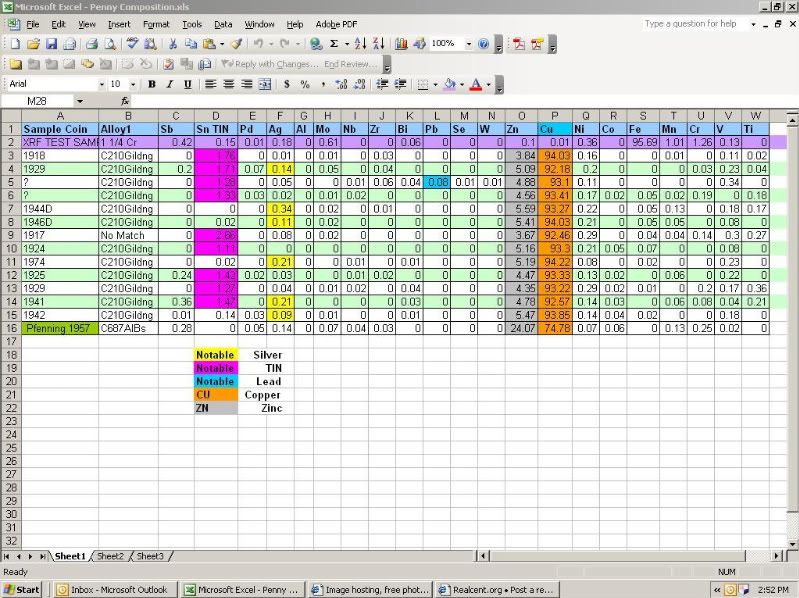Click End Review button
The image size is (799, 598).
tap(351, 64)
